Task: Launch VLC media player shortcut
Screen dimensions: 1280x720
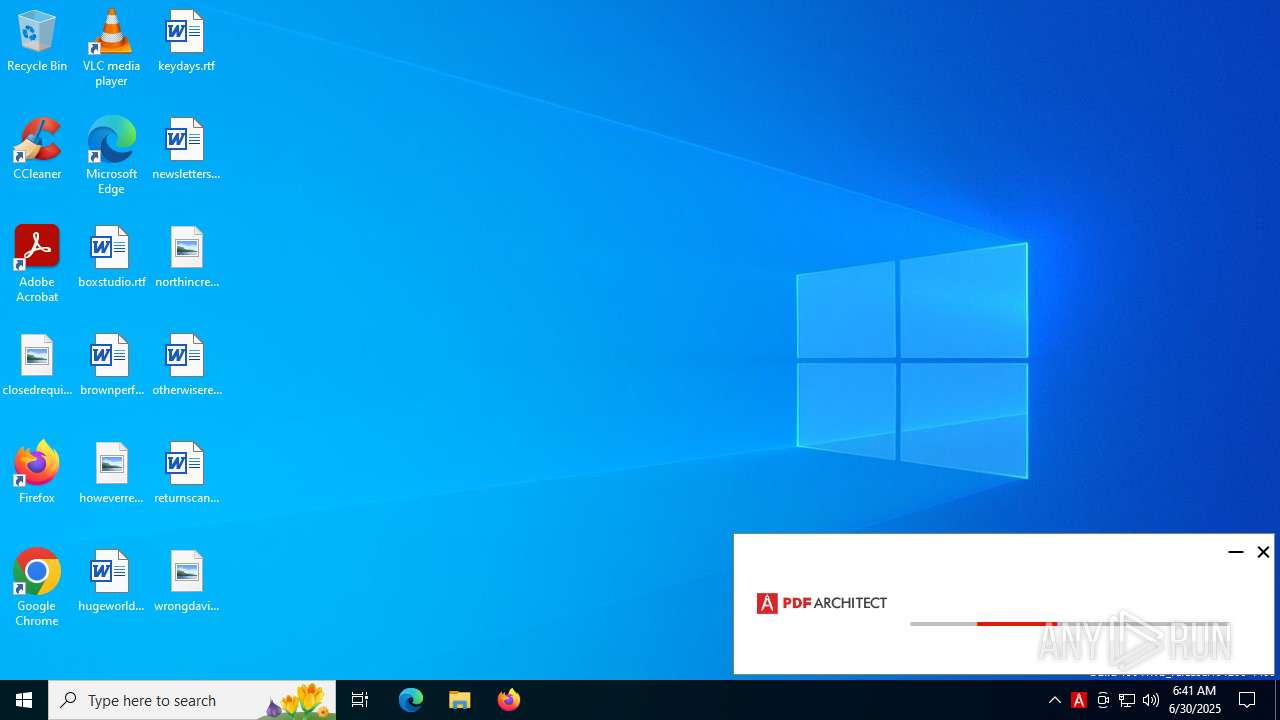Action: click(x=111, y=48)
